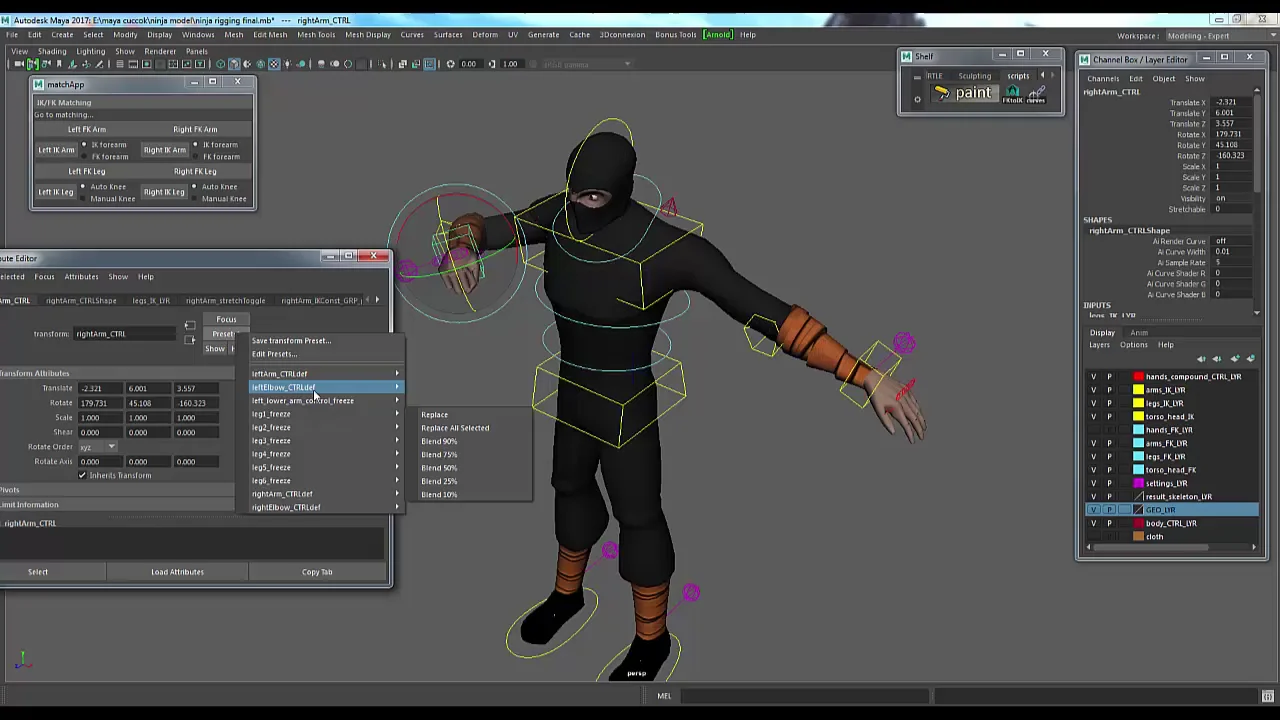Open the sRGB gamma view transform dropdown

tap(588, 64)
